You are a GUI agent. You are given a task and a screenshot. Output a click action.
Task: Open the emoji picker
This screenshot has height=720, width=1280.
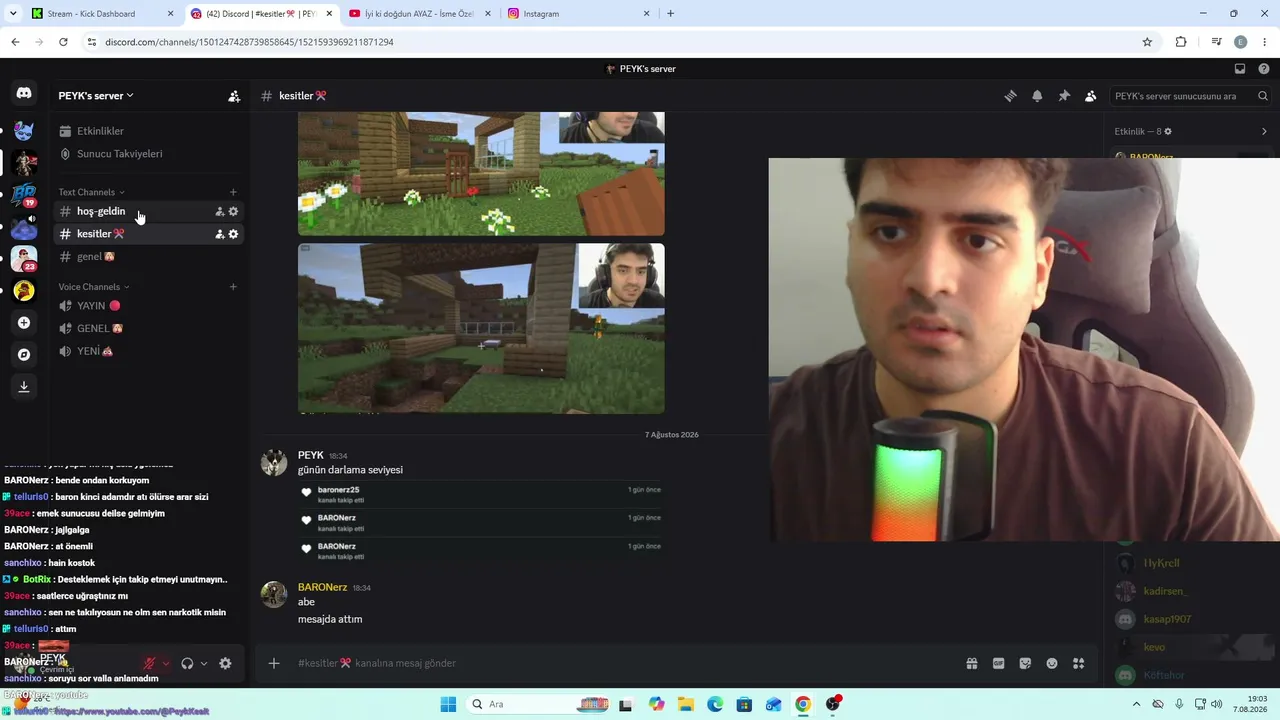click(x=1052, y=663)
